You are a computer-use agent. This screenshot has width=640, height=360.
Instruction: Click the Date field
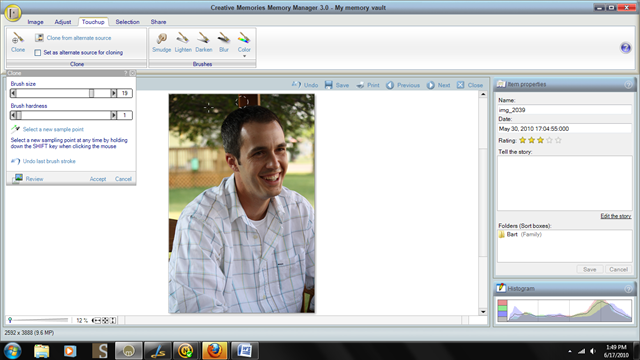coord(564,129)
